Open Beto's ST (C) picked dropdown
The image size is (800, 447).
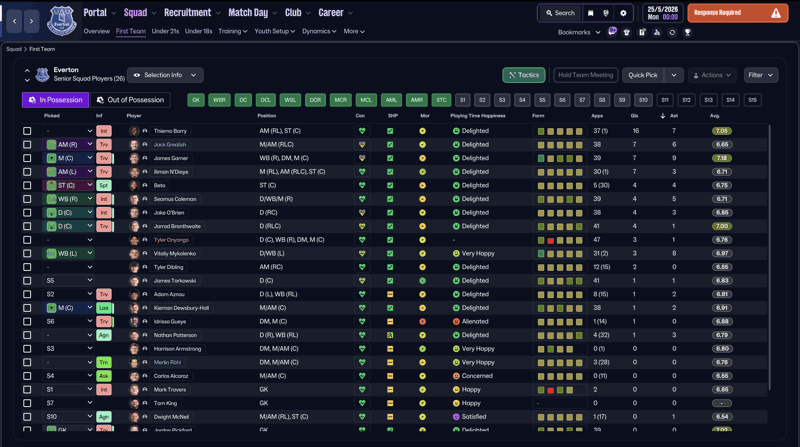point(69,186)
